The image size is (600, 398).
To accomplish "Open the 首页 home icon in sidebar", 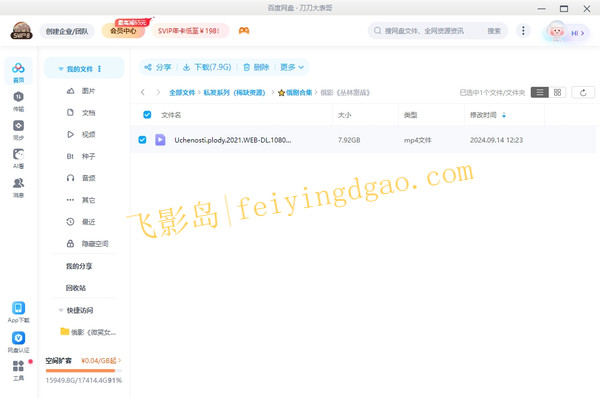I will 18,72.
